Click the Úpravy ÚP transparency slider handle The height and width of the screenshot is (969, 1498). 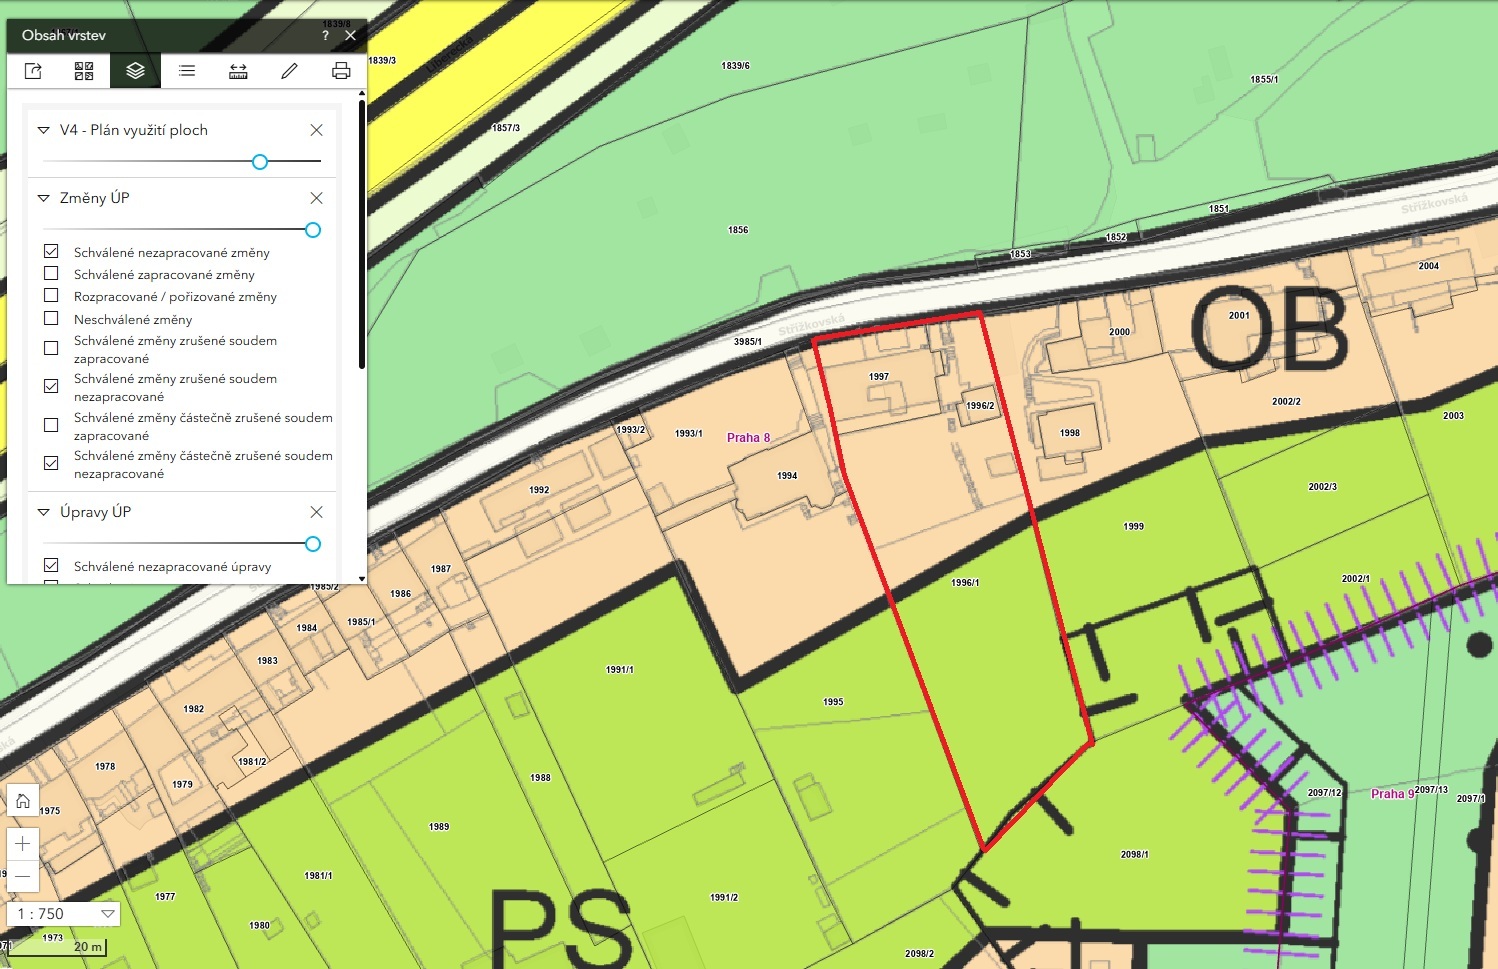[313, 544]
